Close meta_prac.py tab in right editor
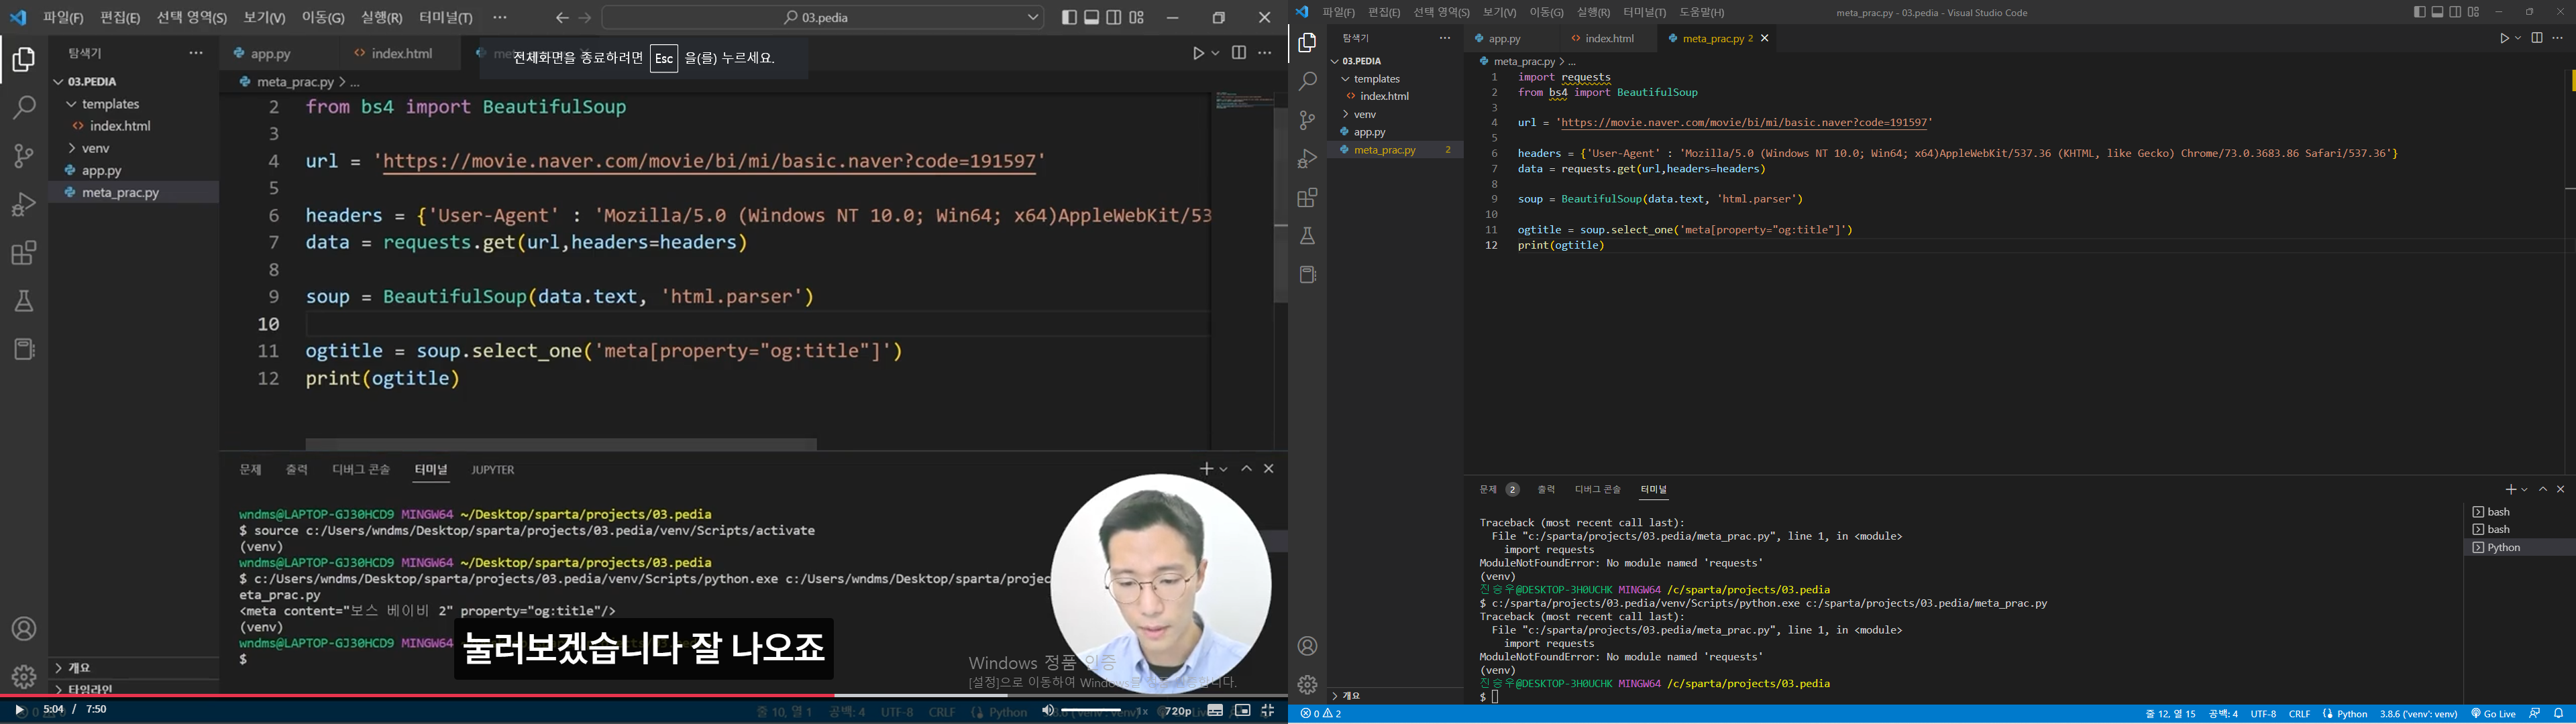The height and width of the screenshot is (724, 2576). (x=1764, y=38)
